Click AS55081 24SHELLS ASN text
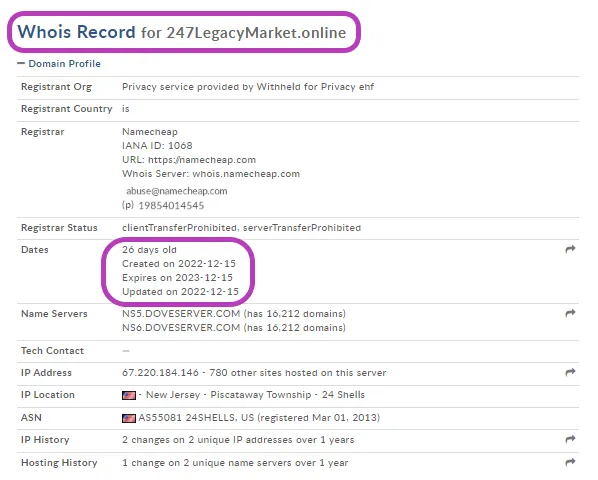The width and height of the screenshot is (598, 480). coord(189,417)
